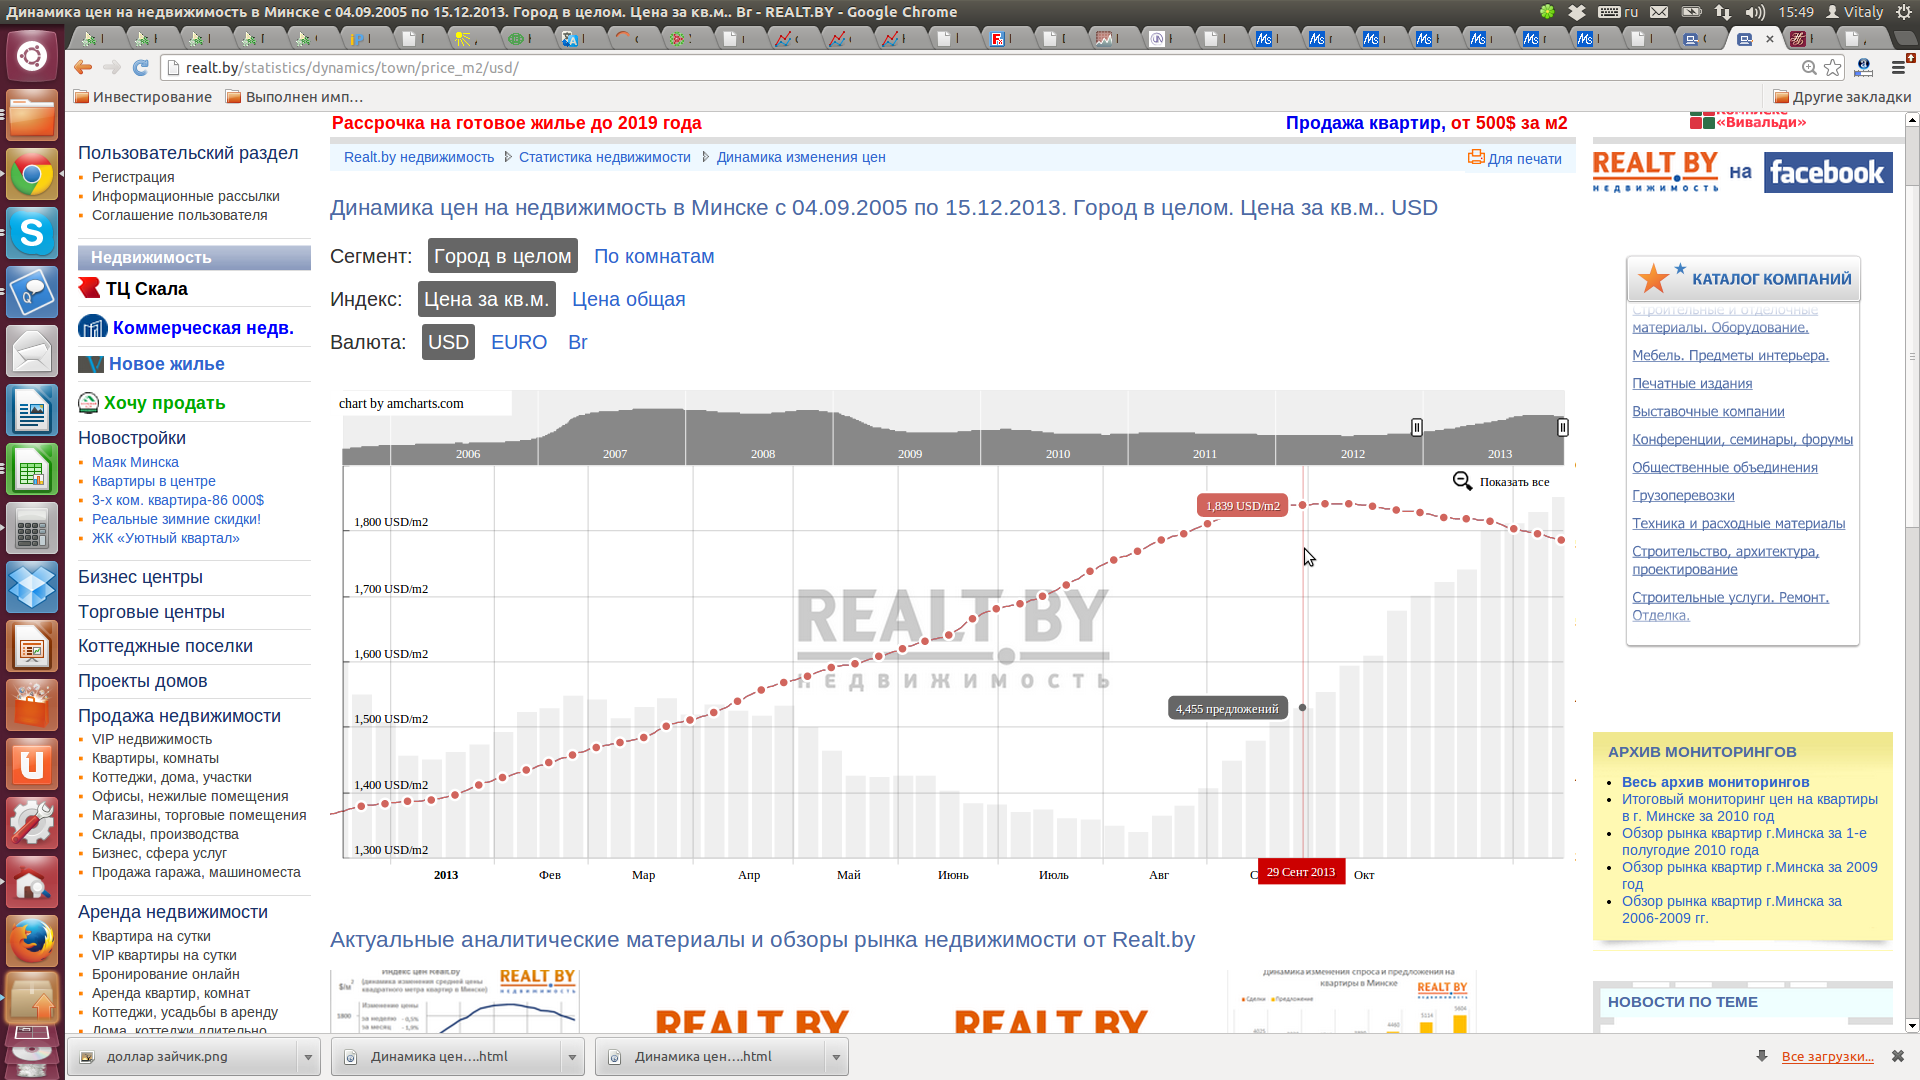Open Ubuntu One dock icon

pos(32,765)
